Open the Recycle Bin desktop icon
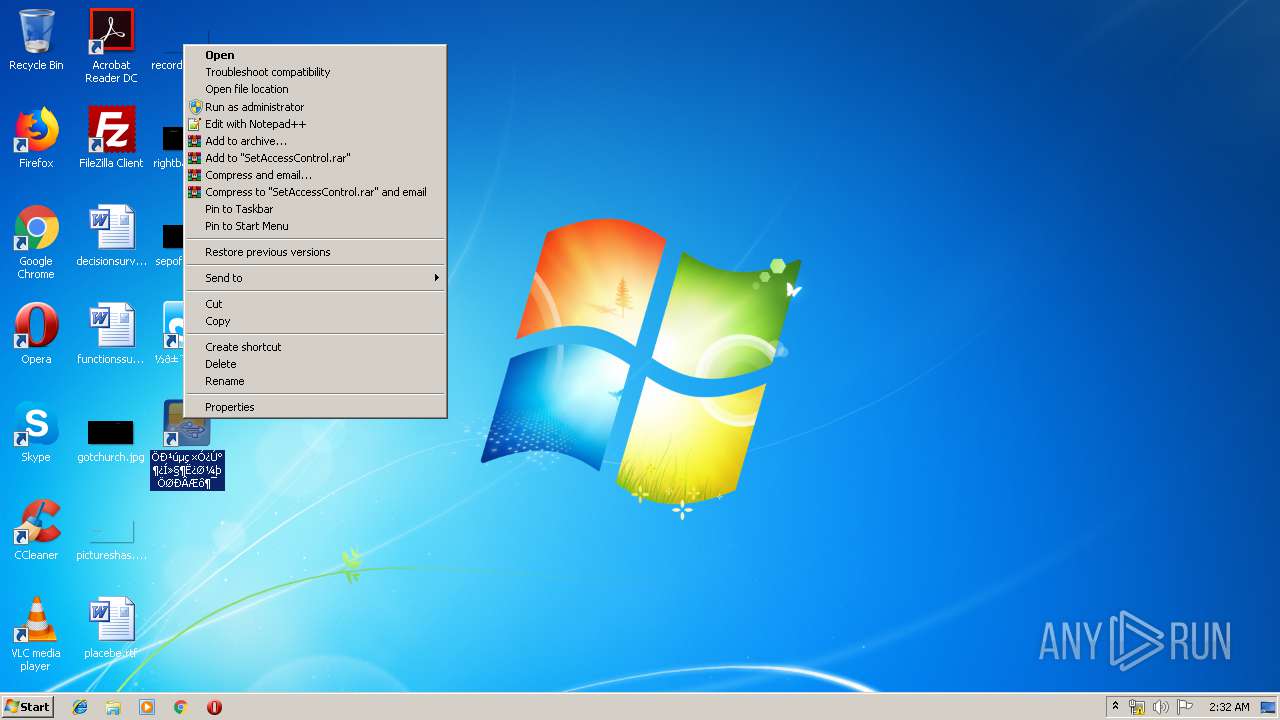This screenshot has width=1280, height=720. point(36,40)
